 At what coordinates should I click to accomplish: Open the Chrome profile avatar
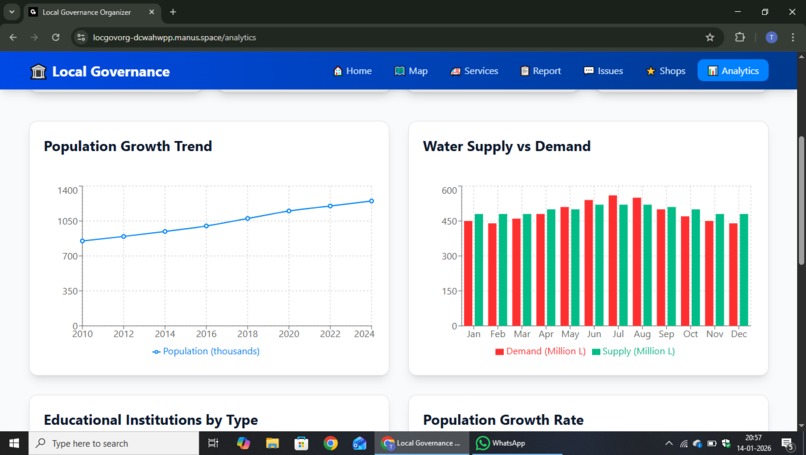click(771, 37)
